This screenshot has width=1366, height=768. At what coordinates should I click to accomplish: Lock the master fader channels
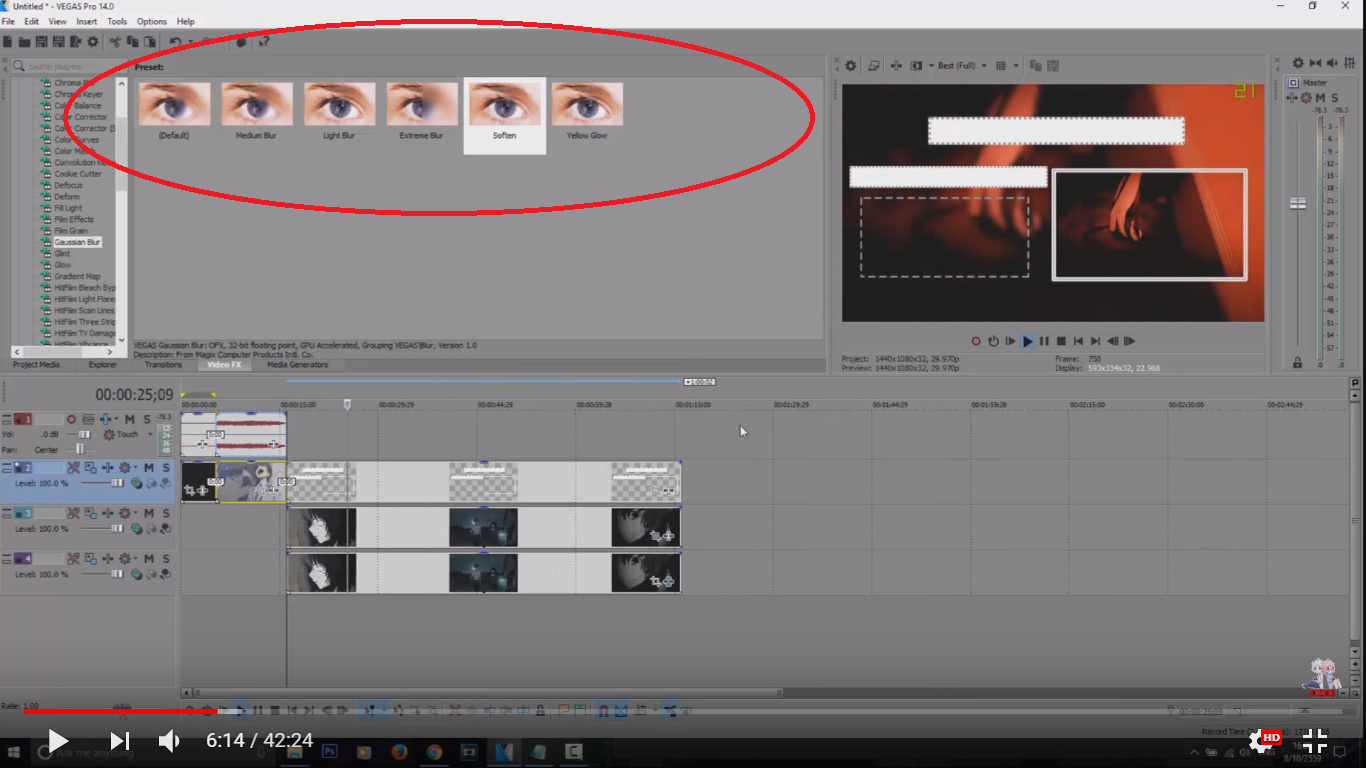[x=1298, y=362]
